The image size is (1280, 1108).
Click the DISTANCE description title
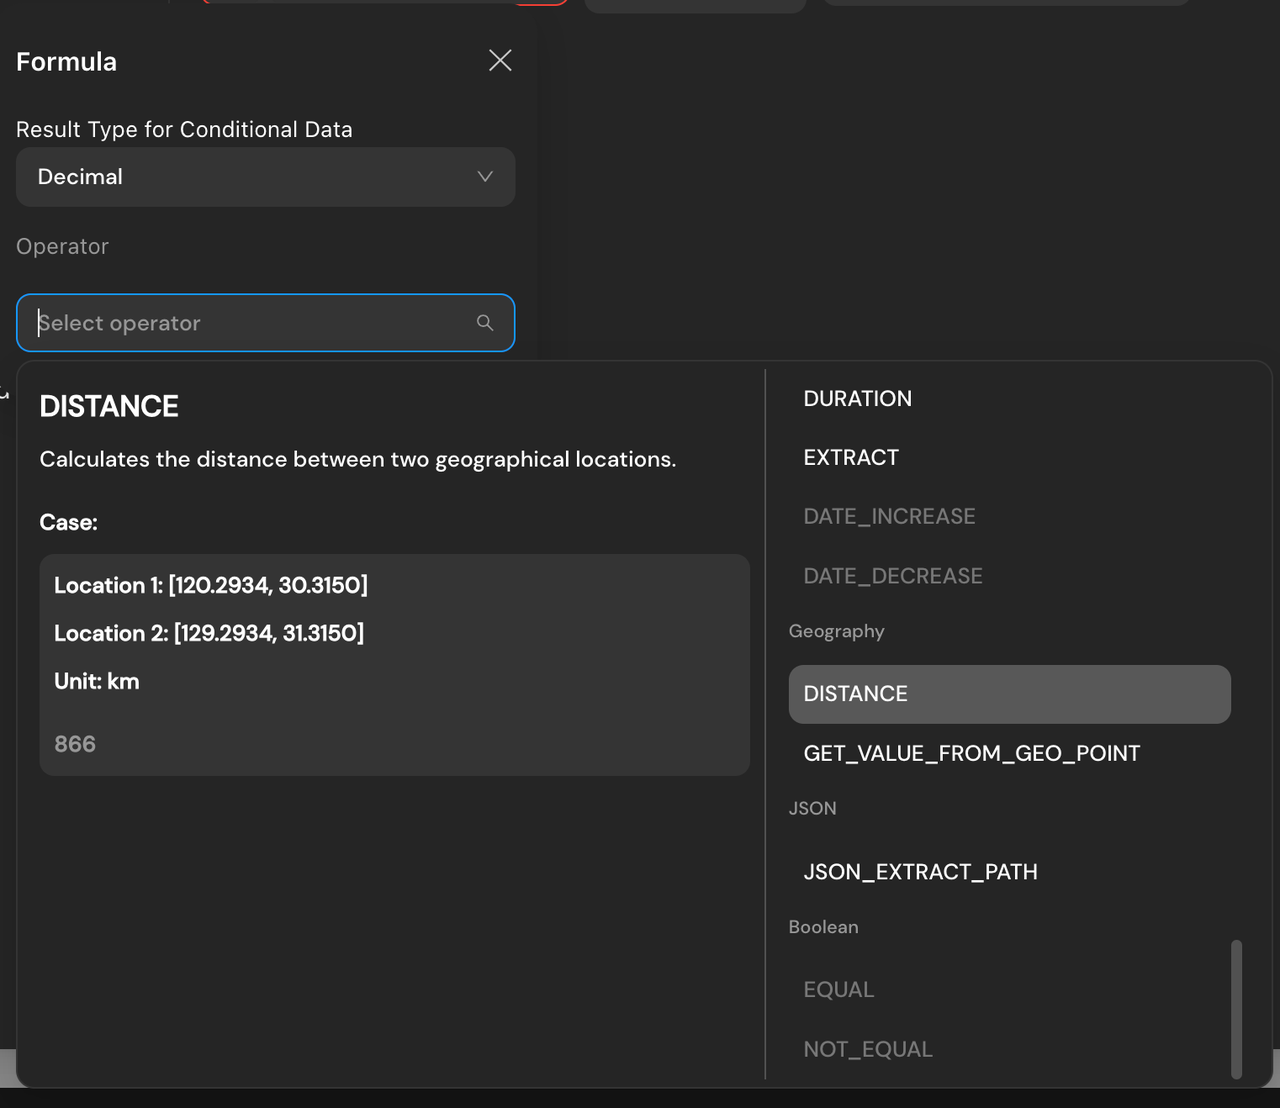109,406
